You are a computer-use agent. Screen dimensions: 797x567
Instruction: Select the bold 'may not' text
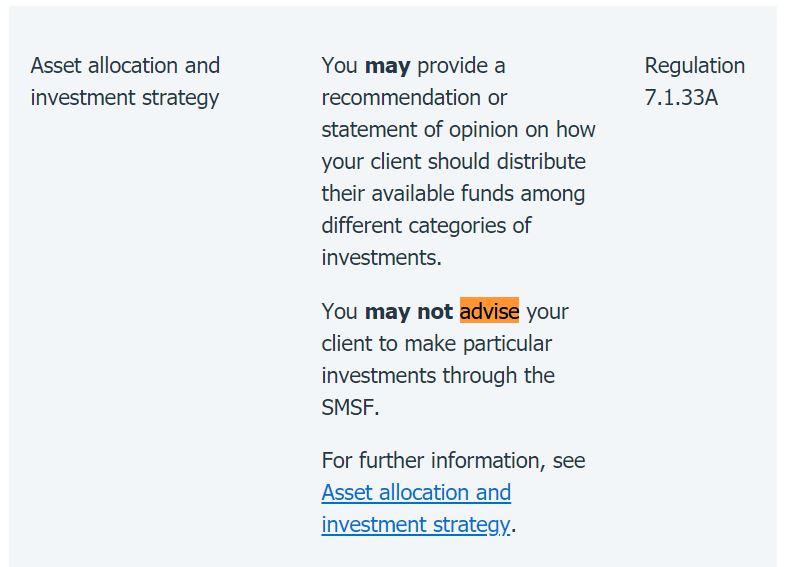409,311
